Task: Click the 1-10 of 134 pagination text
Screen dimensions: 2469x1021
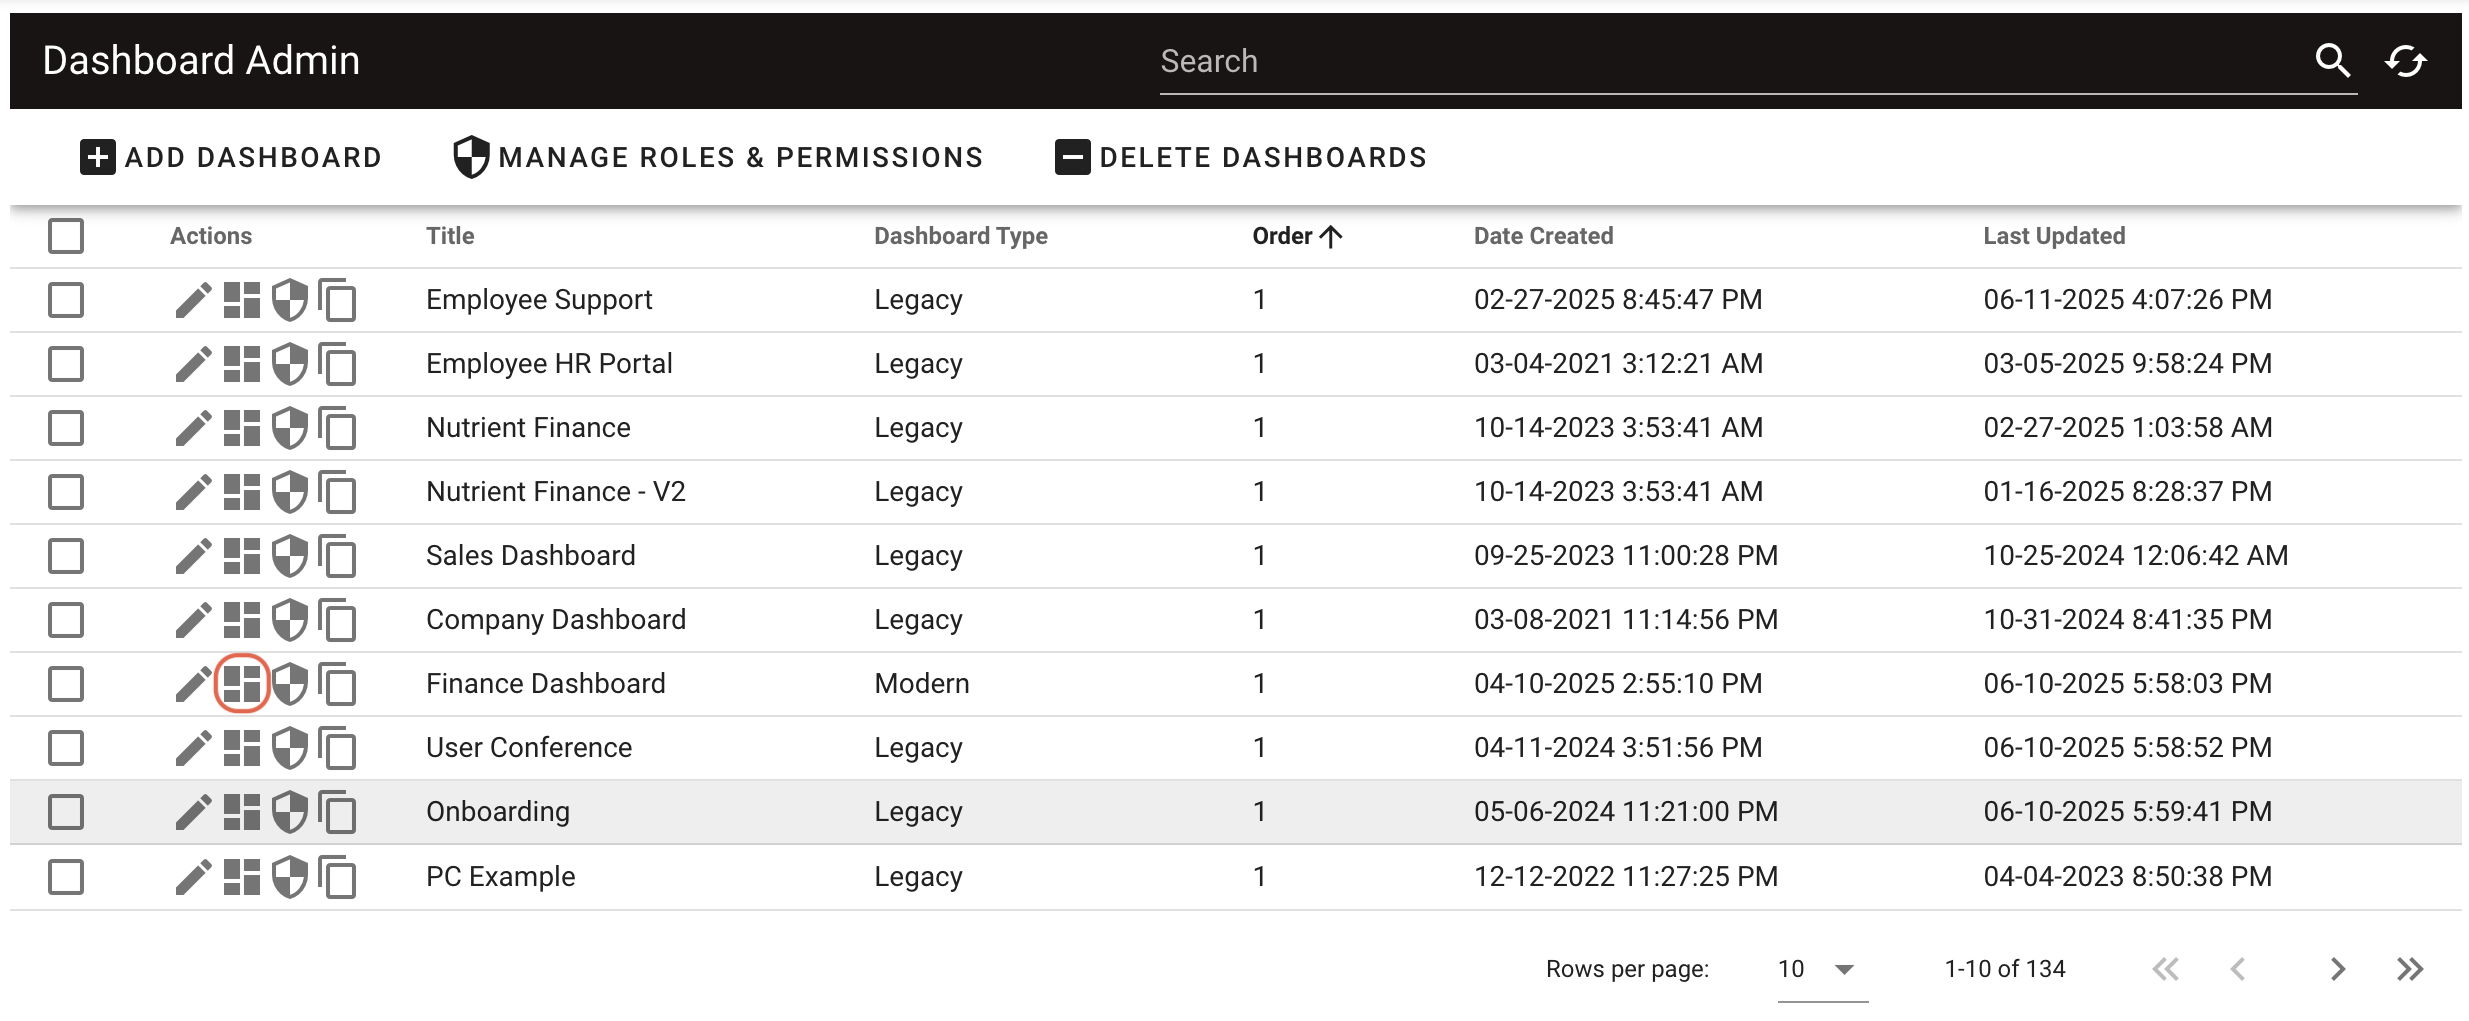Action: tap(2004, 969)
